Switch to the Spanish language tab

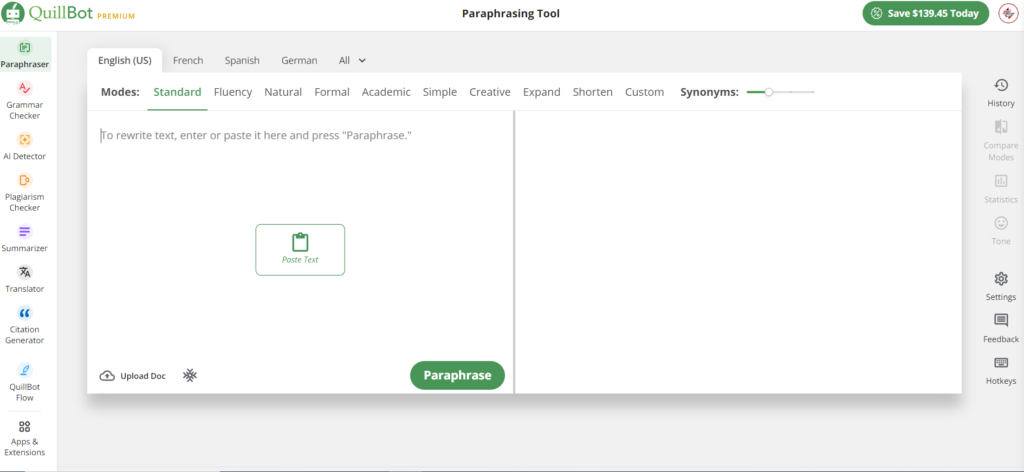tap(242, 60)
